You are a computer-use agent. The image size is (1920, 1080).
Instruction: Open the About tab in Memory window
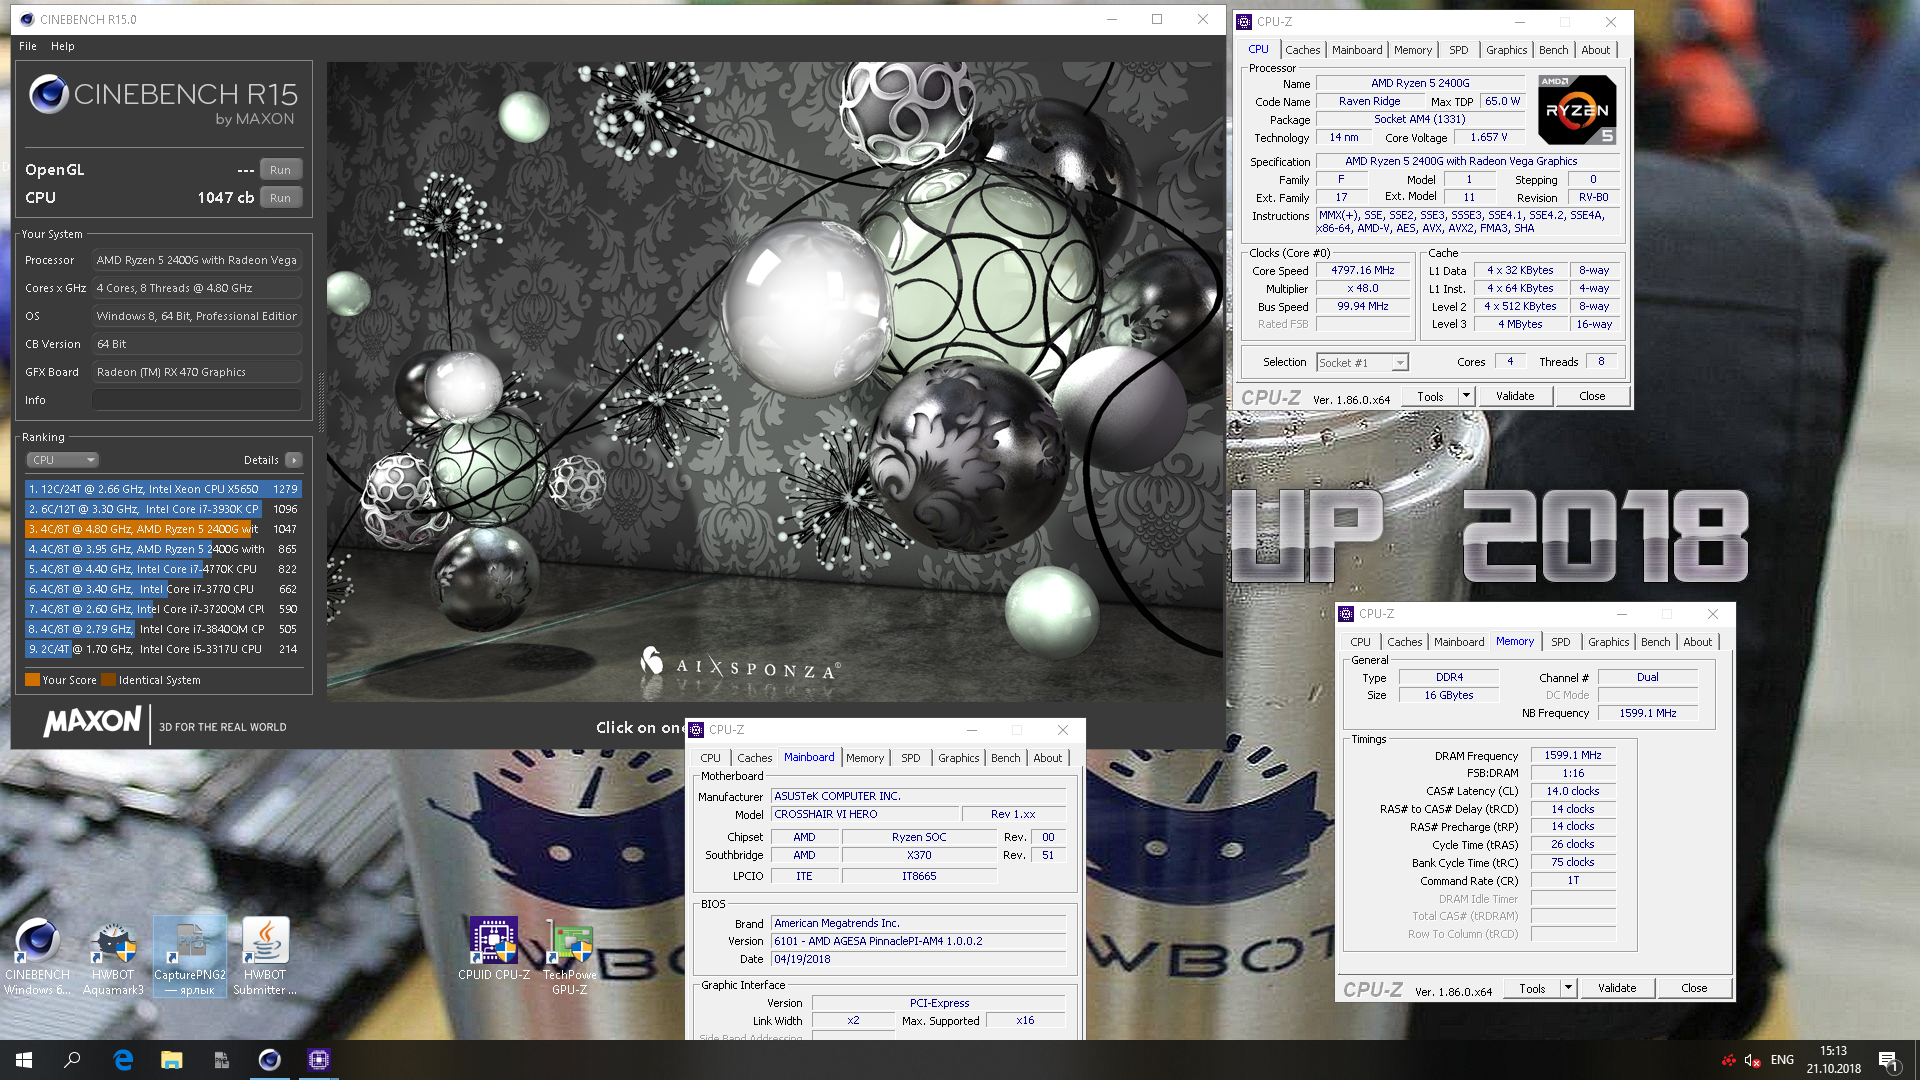1697,642
